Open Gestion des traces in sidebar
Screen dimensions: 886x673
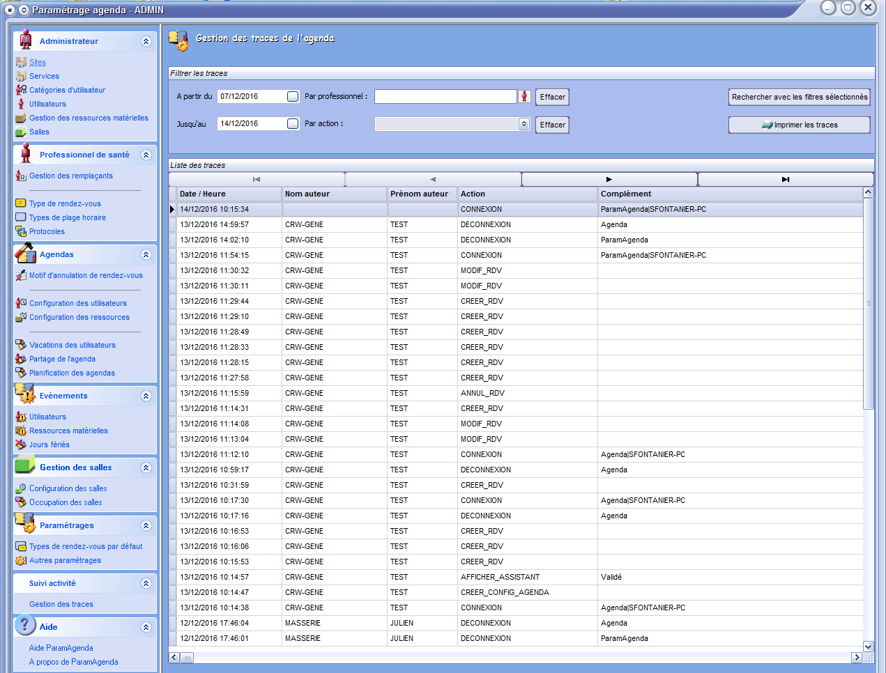(x=61, y=605)
